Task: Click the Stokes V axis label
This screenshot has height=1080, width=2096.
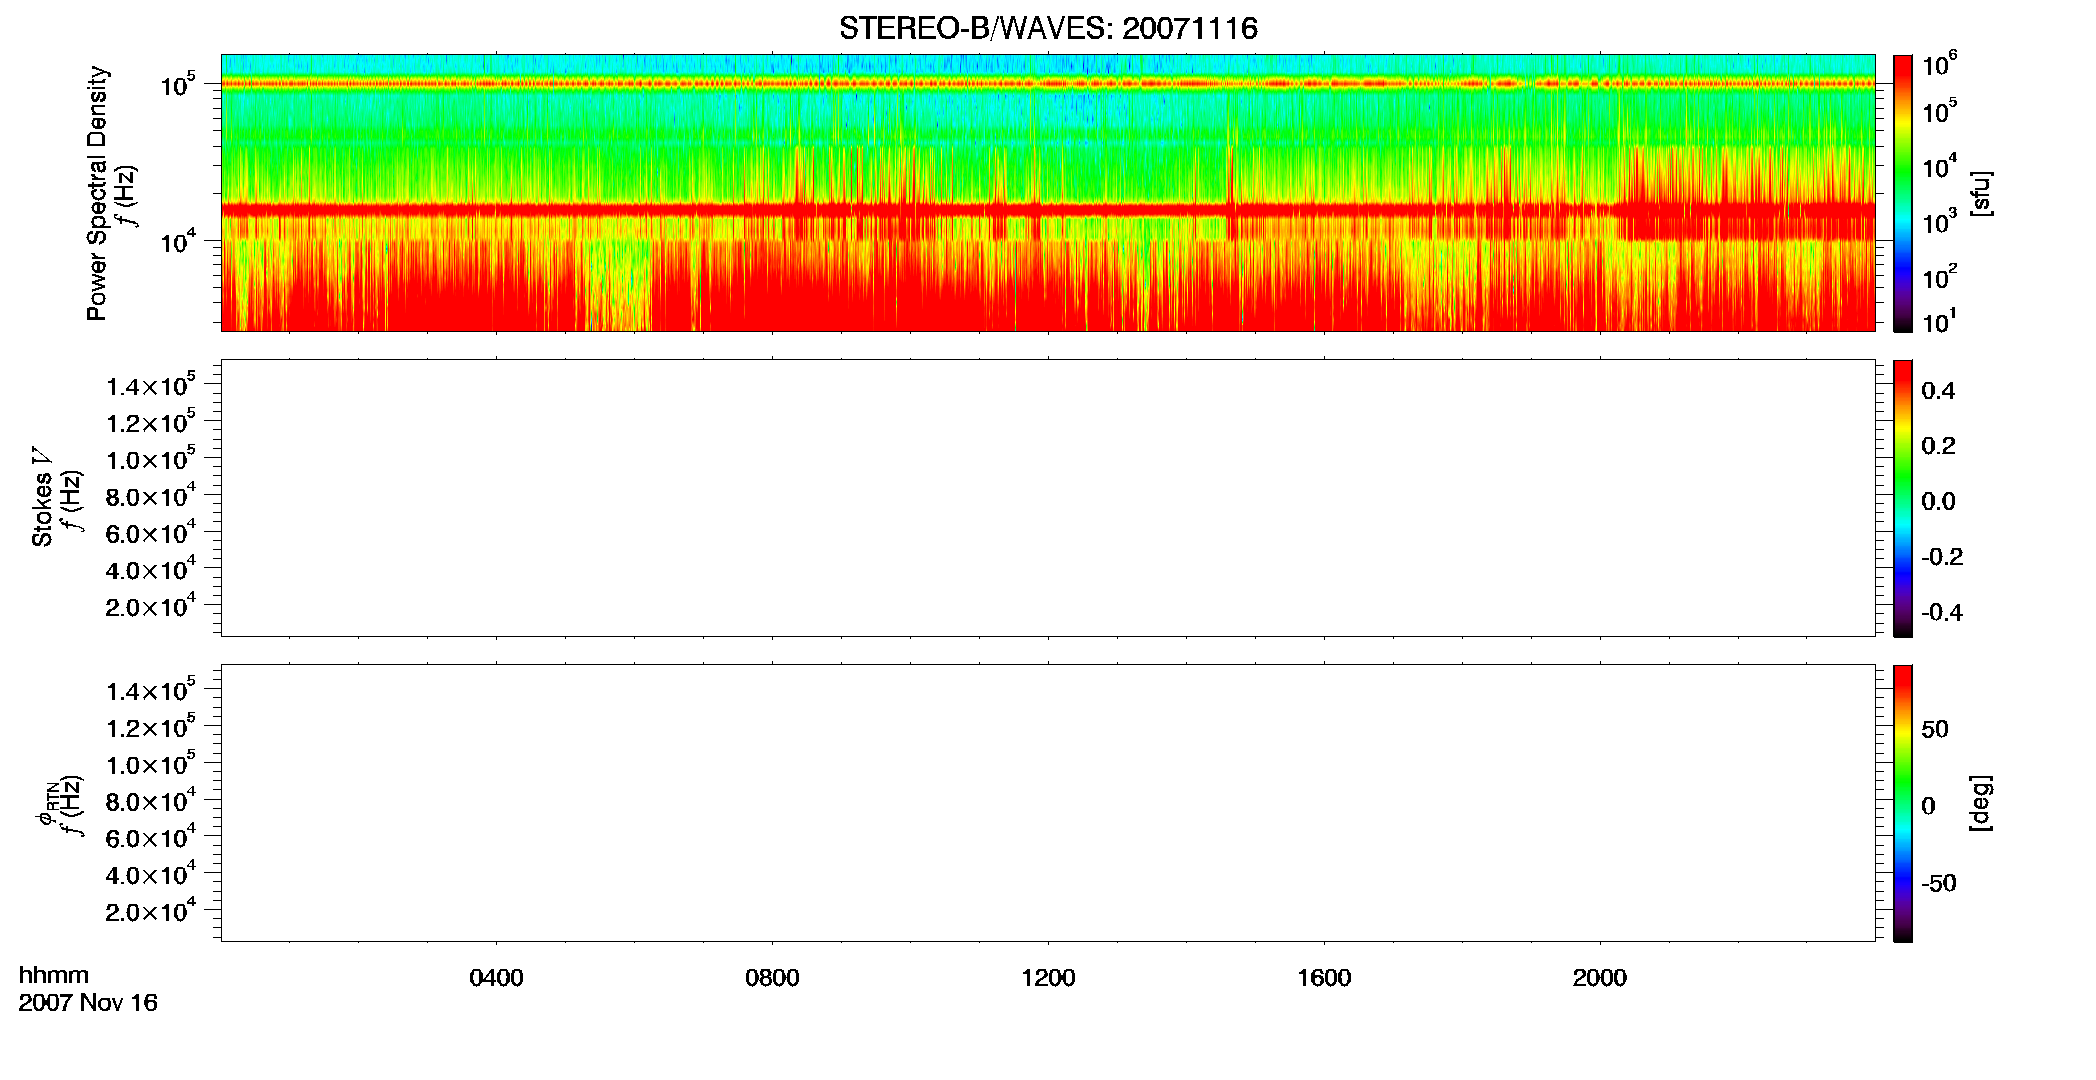Action: 42,497
